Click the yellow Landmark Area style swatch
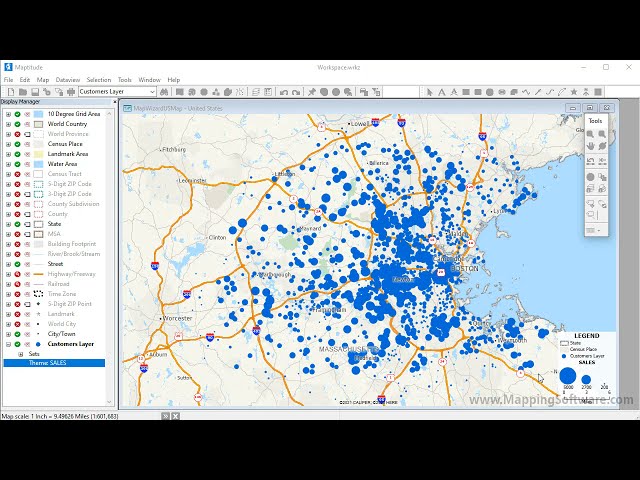 pos(38,154)
